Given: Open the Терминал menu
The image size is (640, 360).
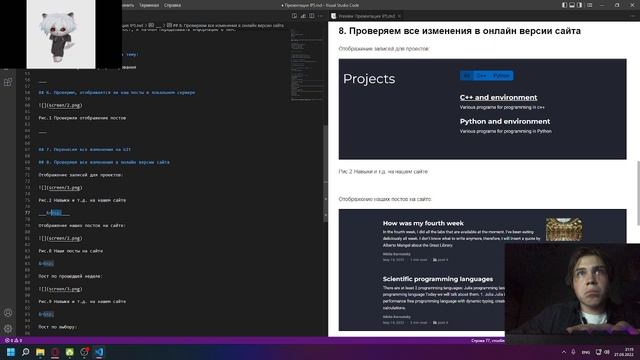Looking at the screenshot, I should point(149,5).
